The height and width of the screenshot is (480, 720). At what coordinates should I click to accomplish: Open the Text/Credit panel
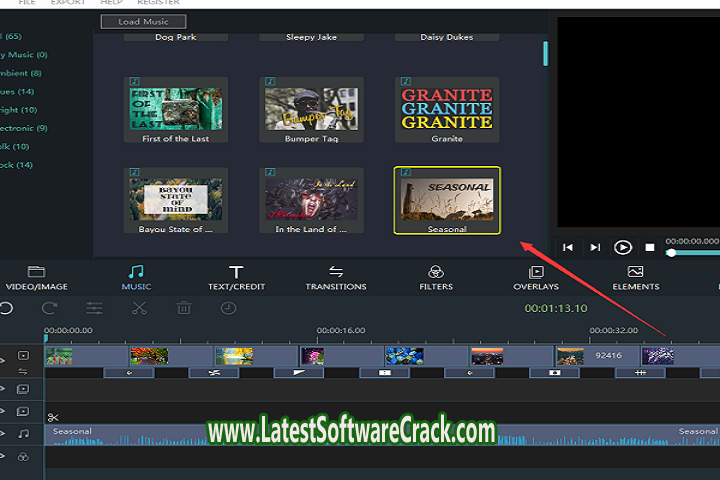pyautogui.click(x=236, y=277)
